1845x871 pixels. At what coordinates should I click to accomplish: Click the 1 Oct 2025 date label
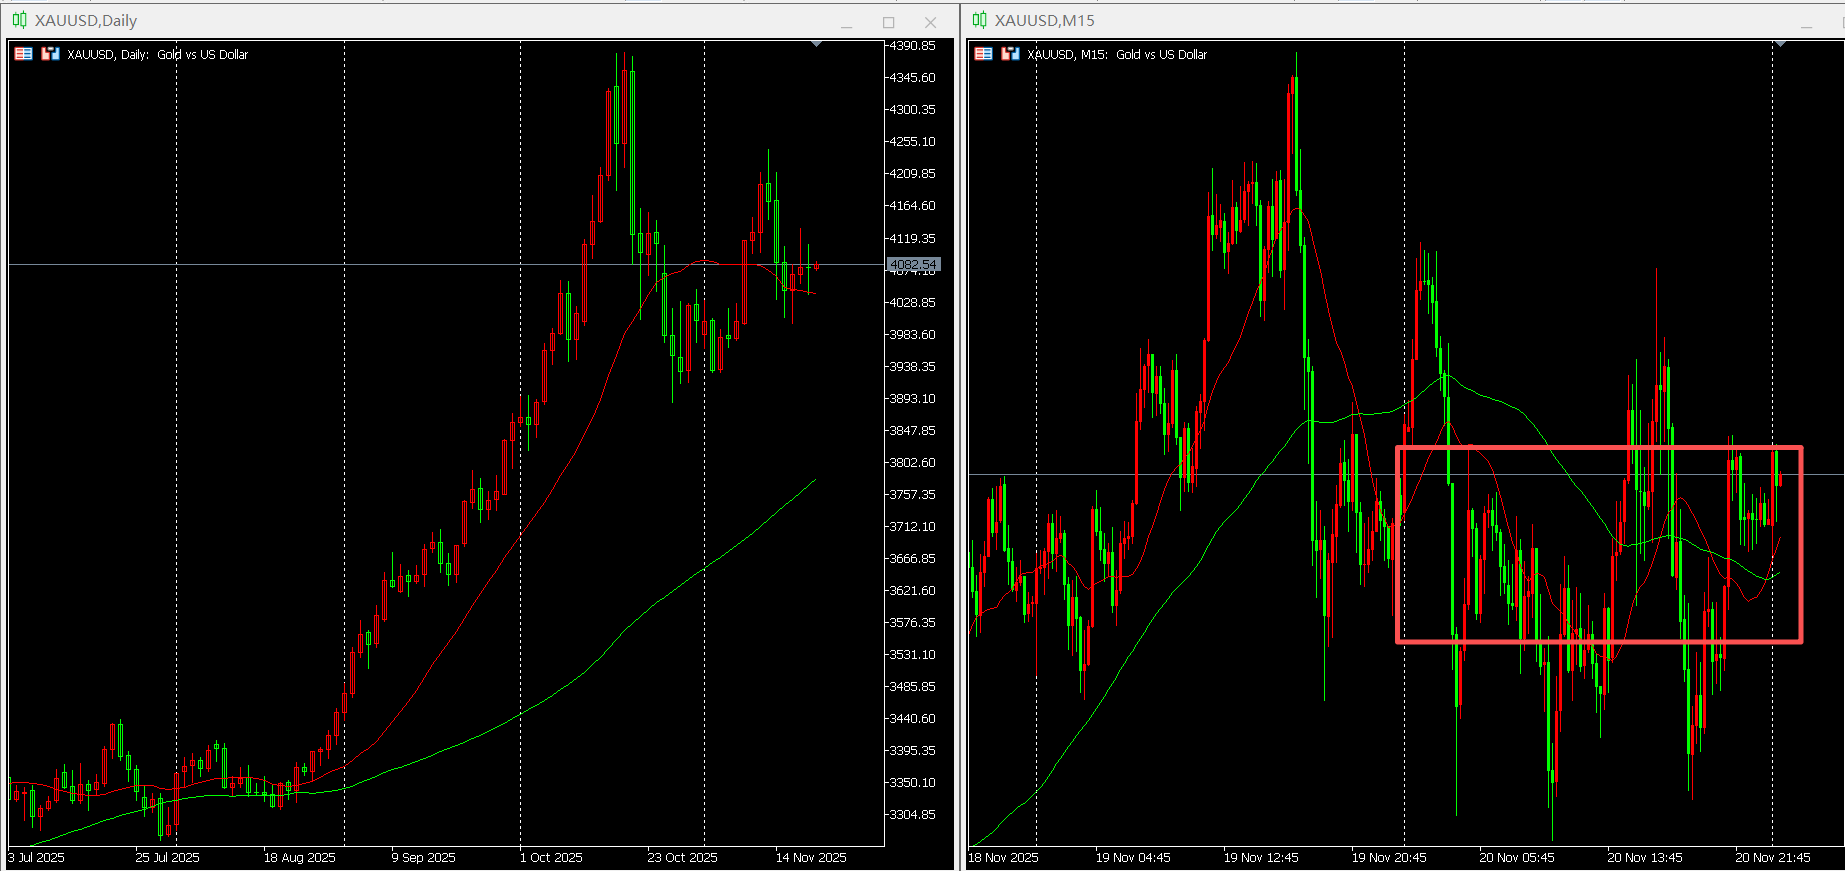click(x=551, y=857)
